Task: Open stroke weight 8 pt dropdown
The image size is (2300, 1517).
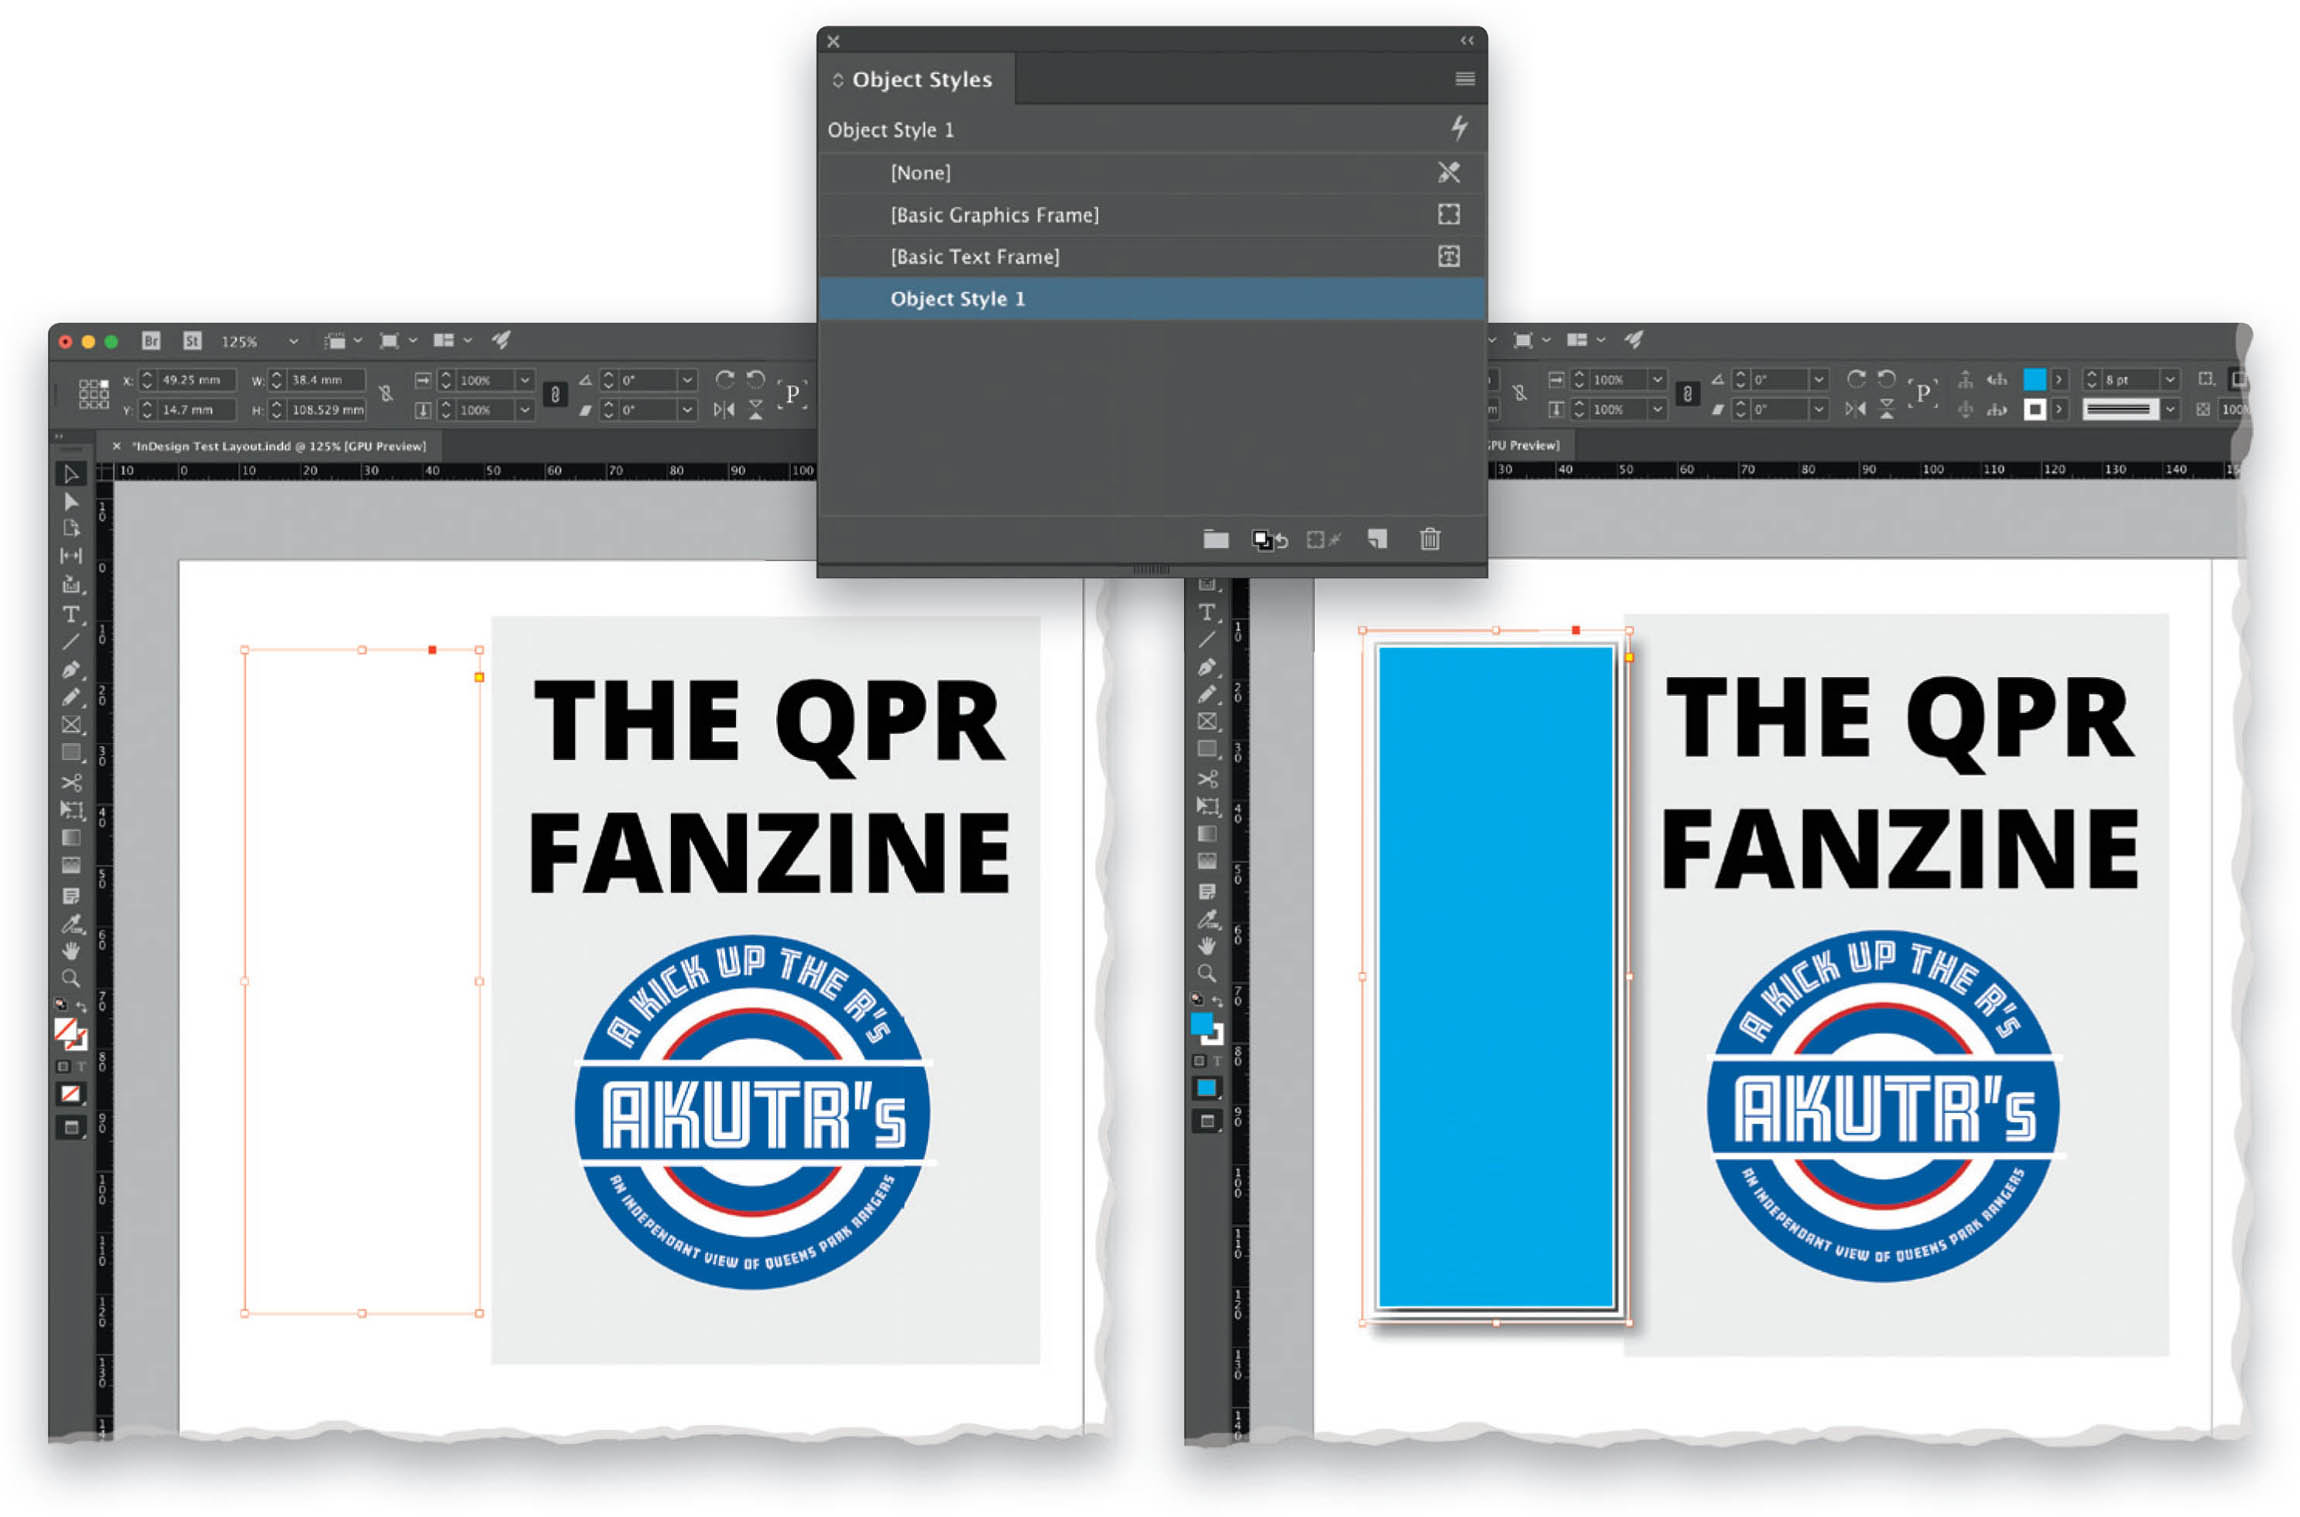Action: click(x=2169, y=380)
